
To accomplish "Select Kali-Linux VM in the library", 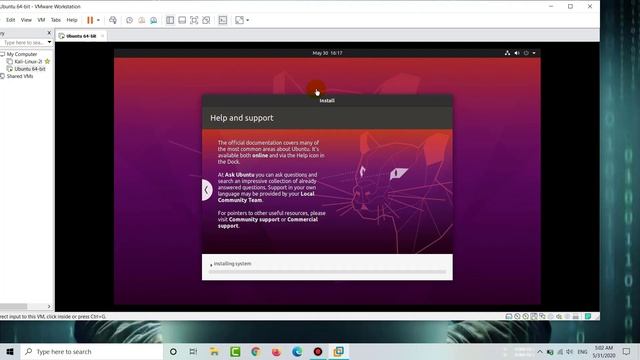I will [28, 61].
